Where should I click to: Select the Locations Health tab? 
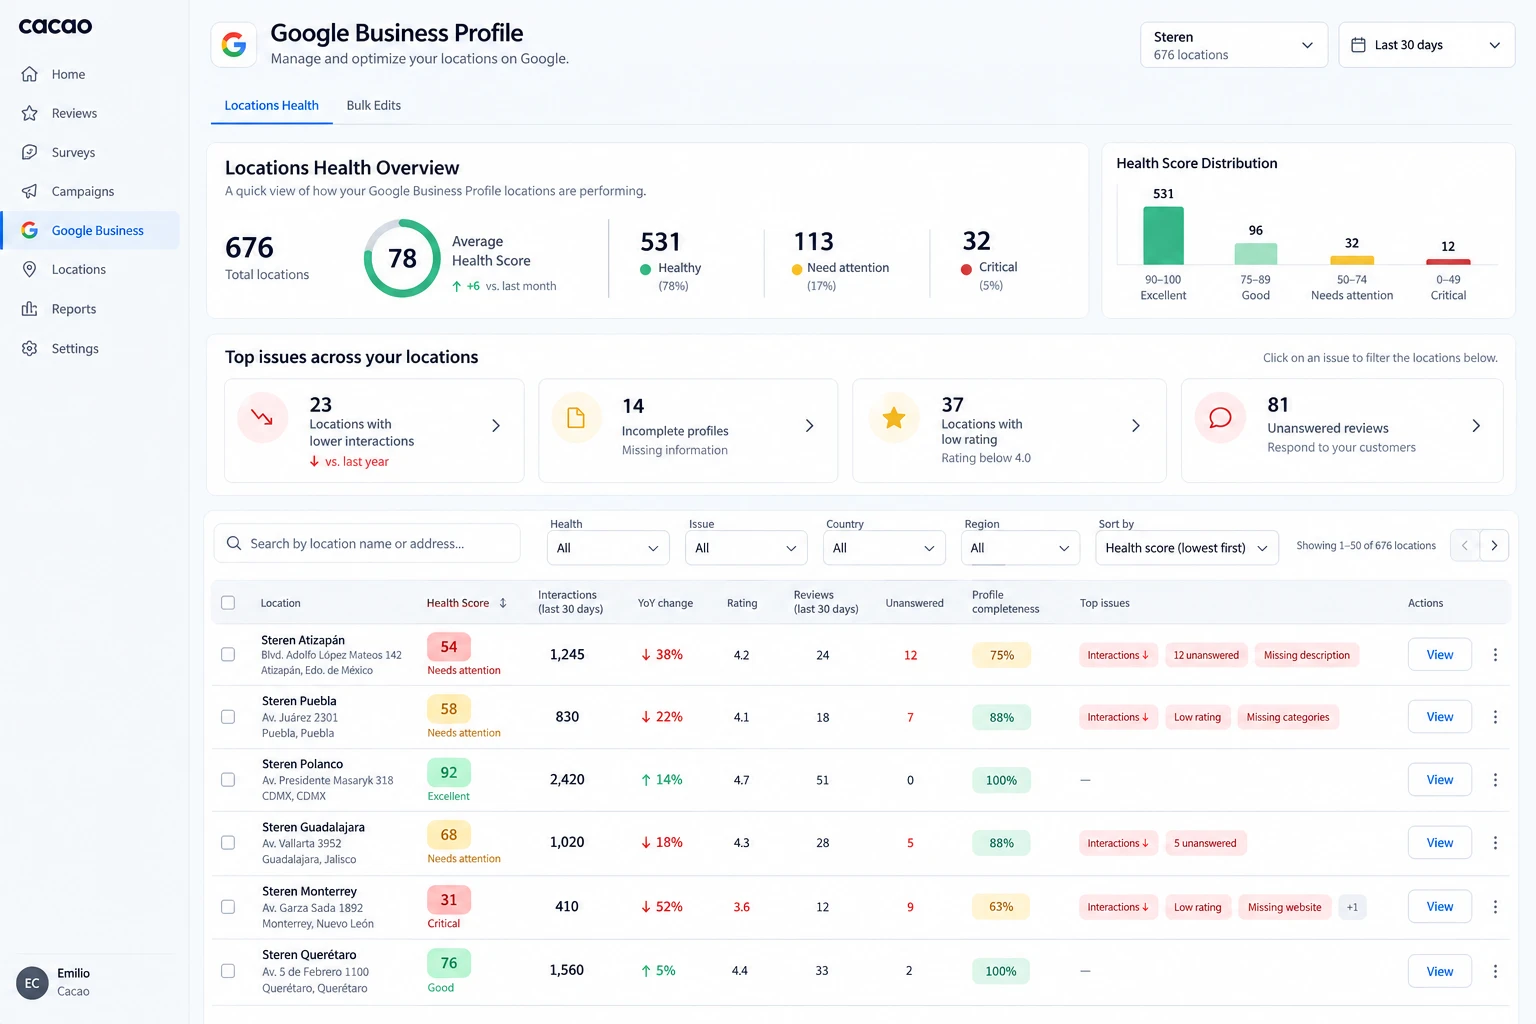pos(271,105)
